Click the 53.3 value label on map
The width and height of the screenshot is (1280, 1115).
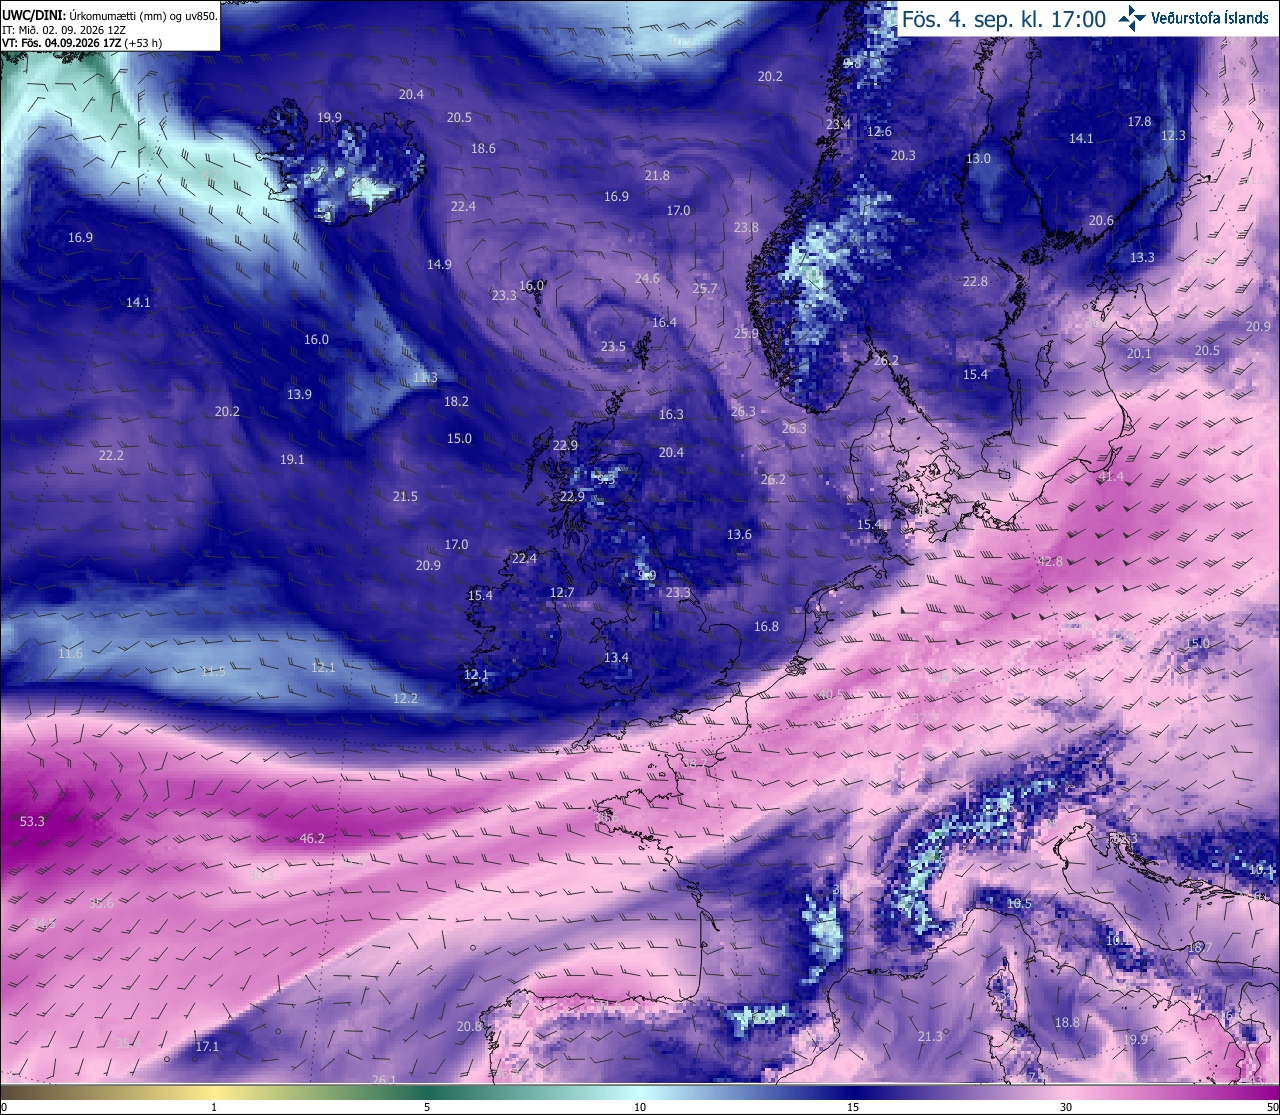point(32,822)
